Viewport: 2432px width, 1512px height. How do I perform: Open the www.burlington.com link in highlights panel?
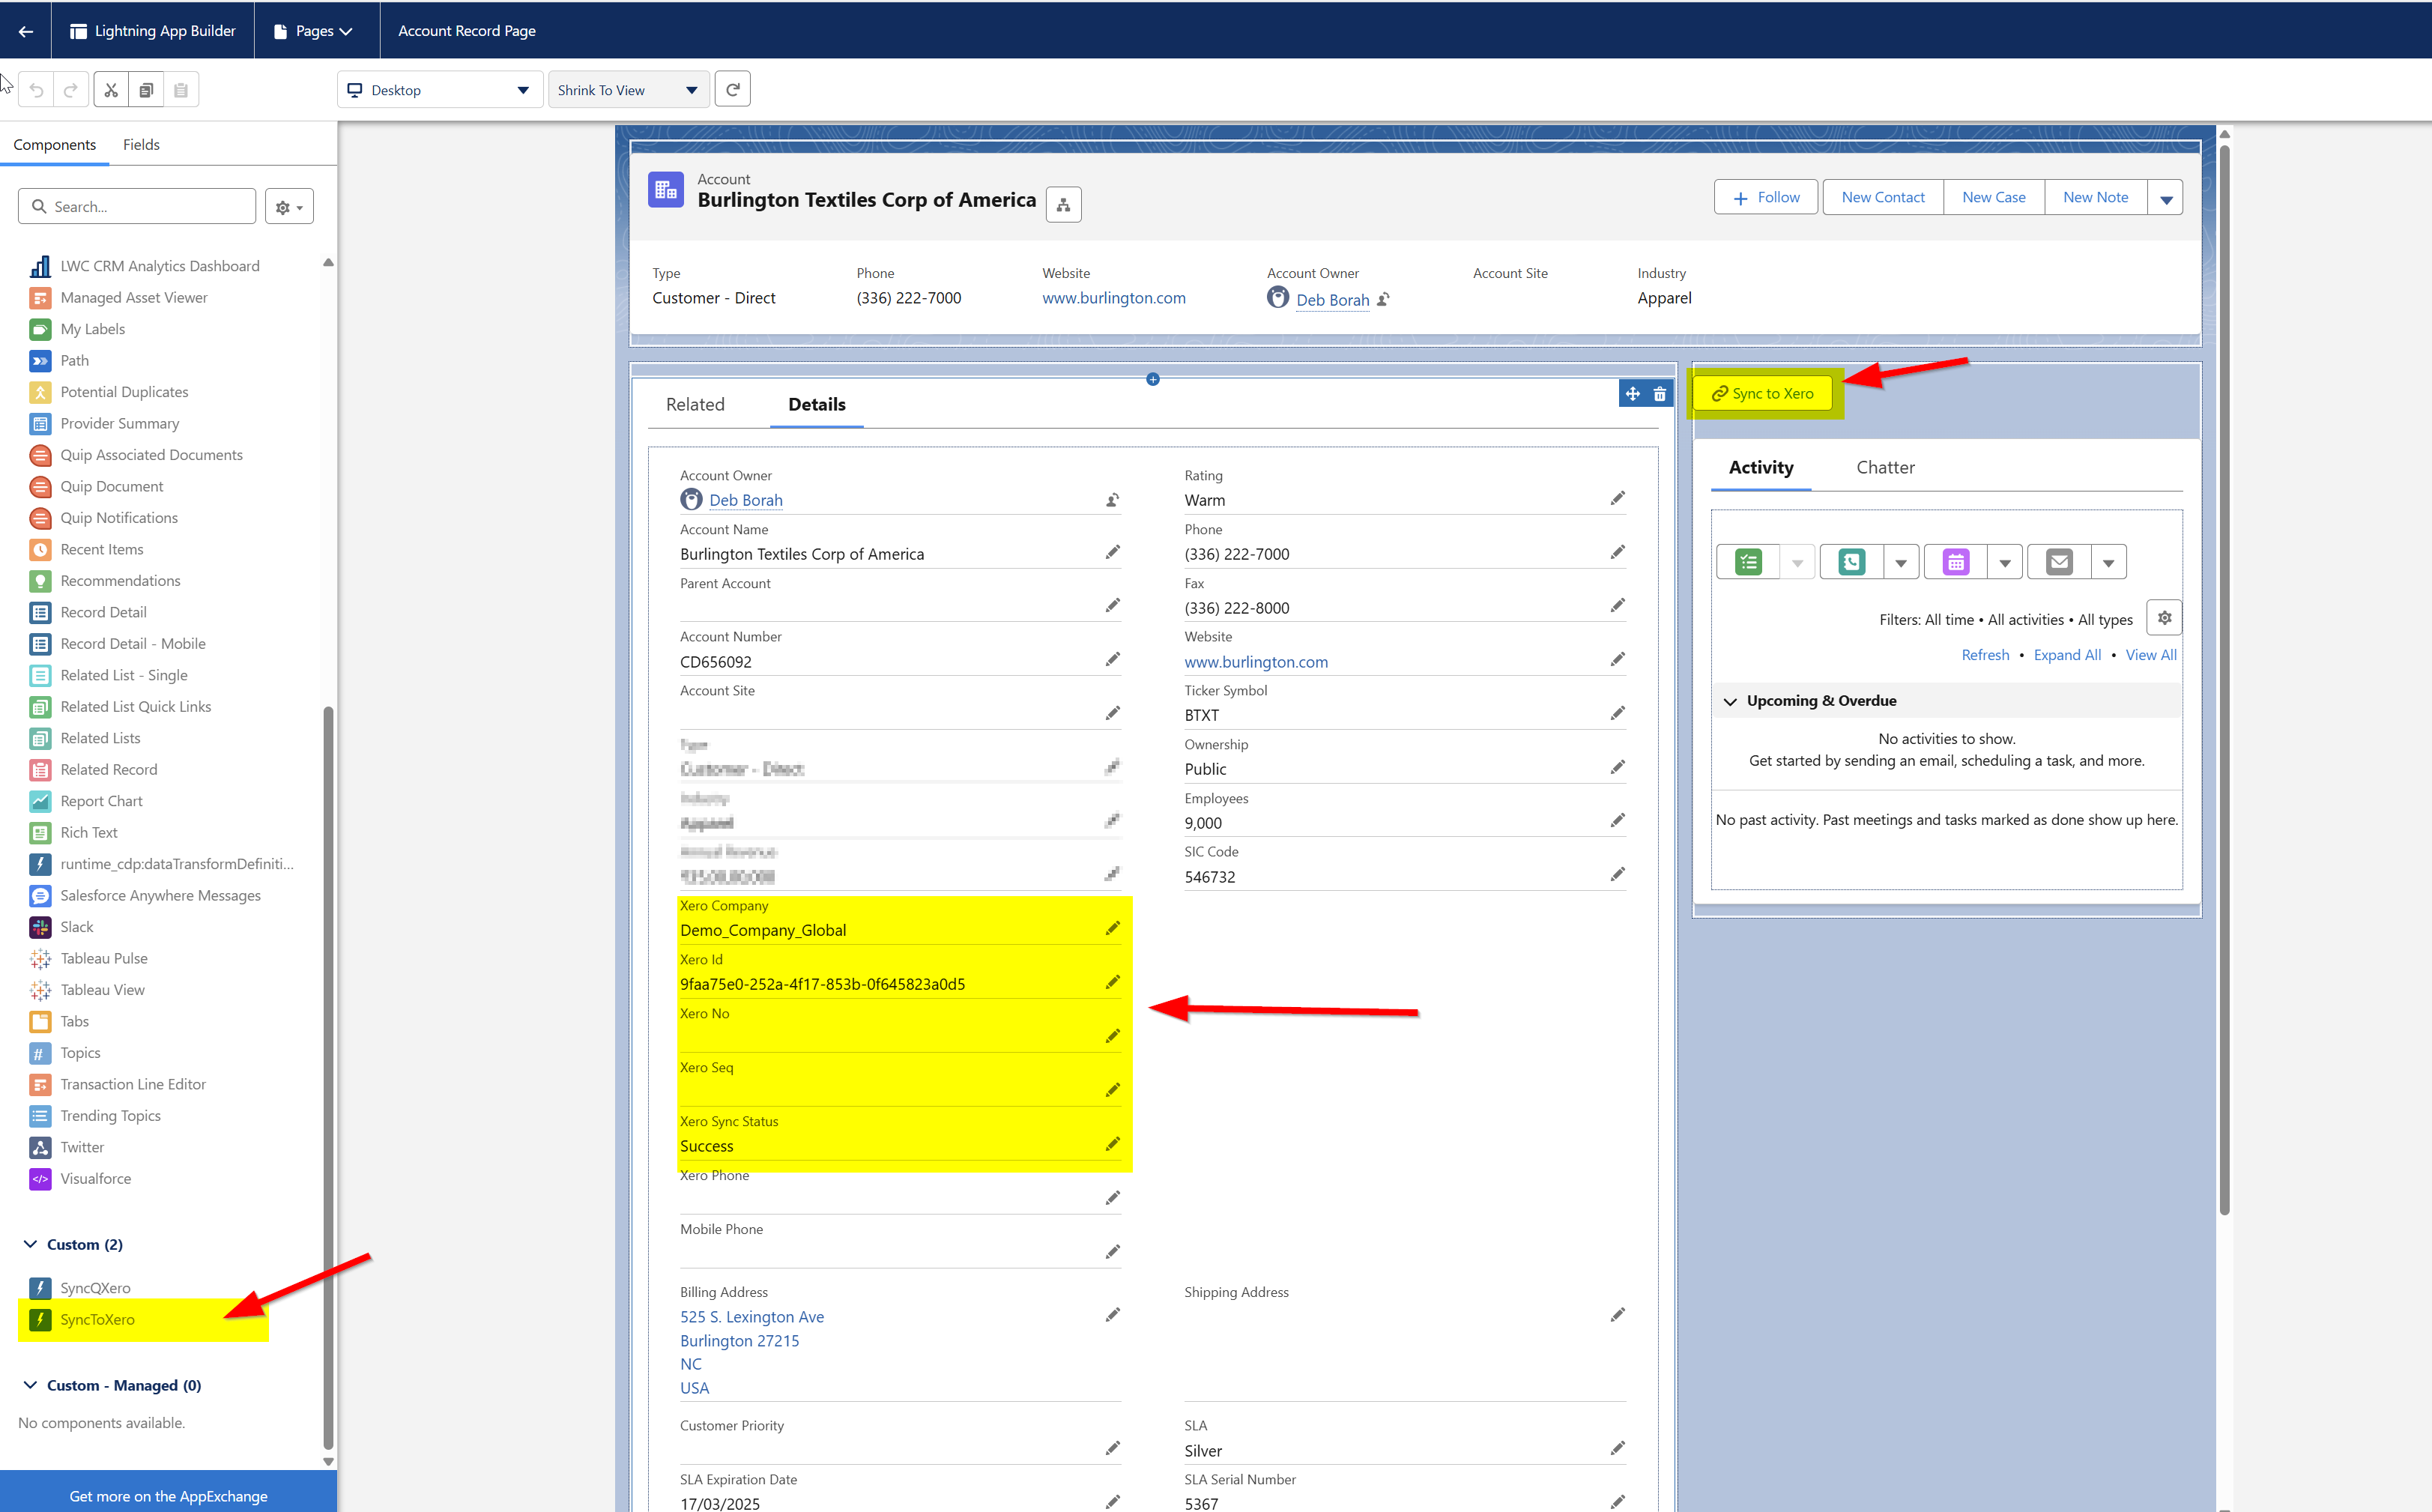pyautogui.click(x=1113, y=298)
